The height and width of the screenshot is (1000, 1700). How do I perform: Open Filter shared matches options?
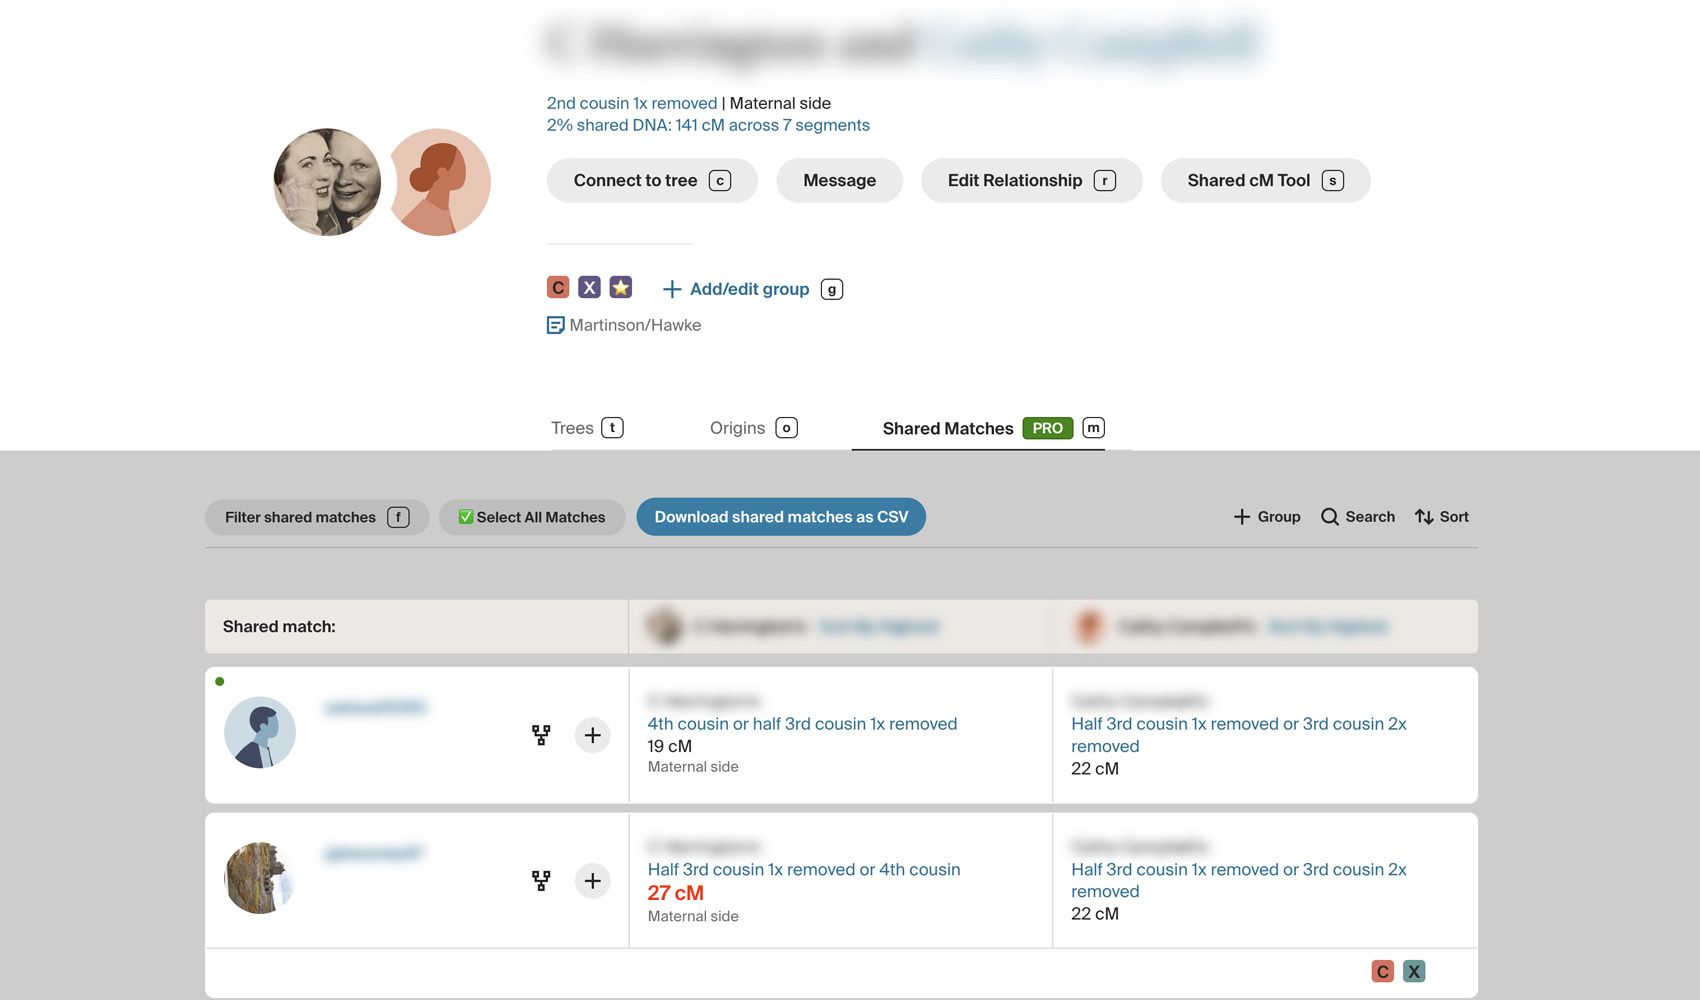click(316, 517)
